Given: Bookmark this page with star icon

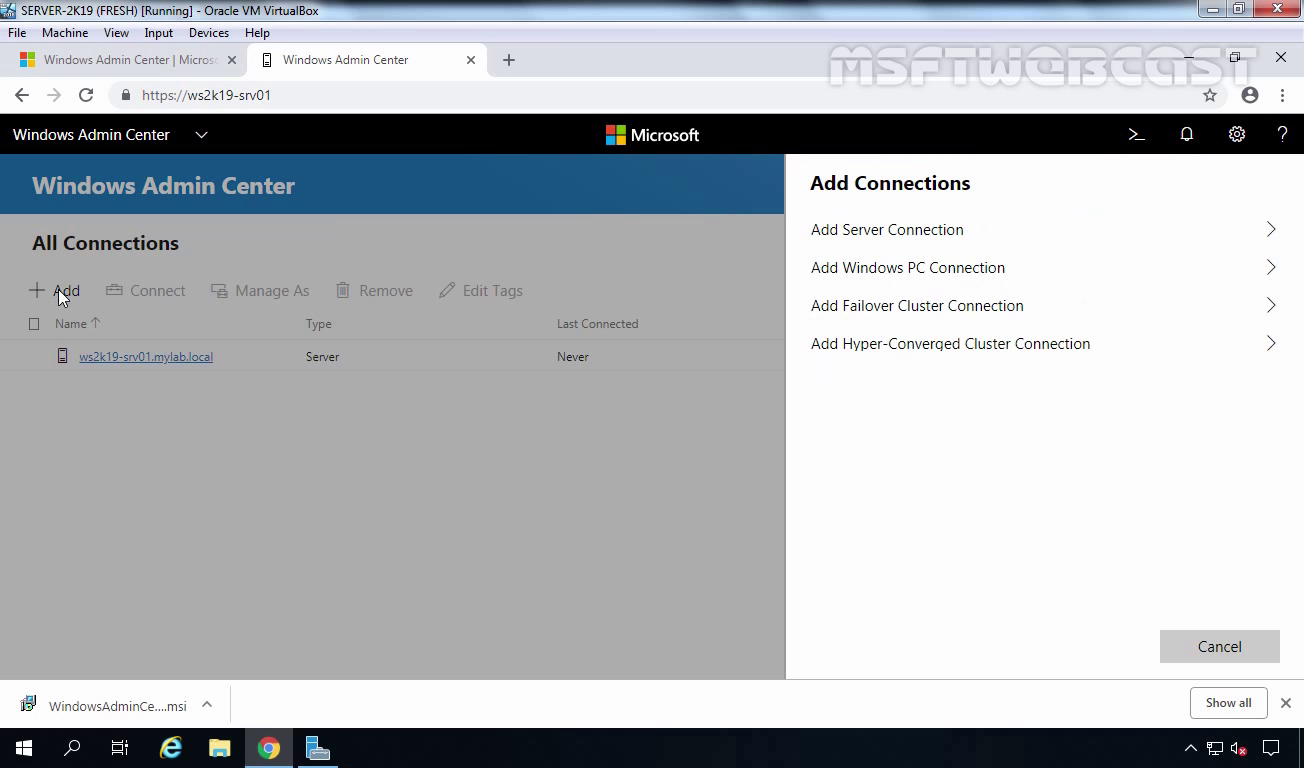Looking at the screenshot, I should pyautogui.click(x=1210, y=95).
